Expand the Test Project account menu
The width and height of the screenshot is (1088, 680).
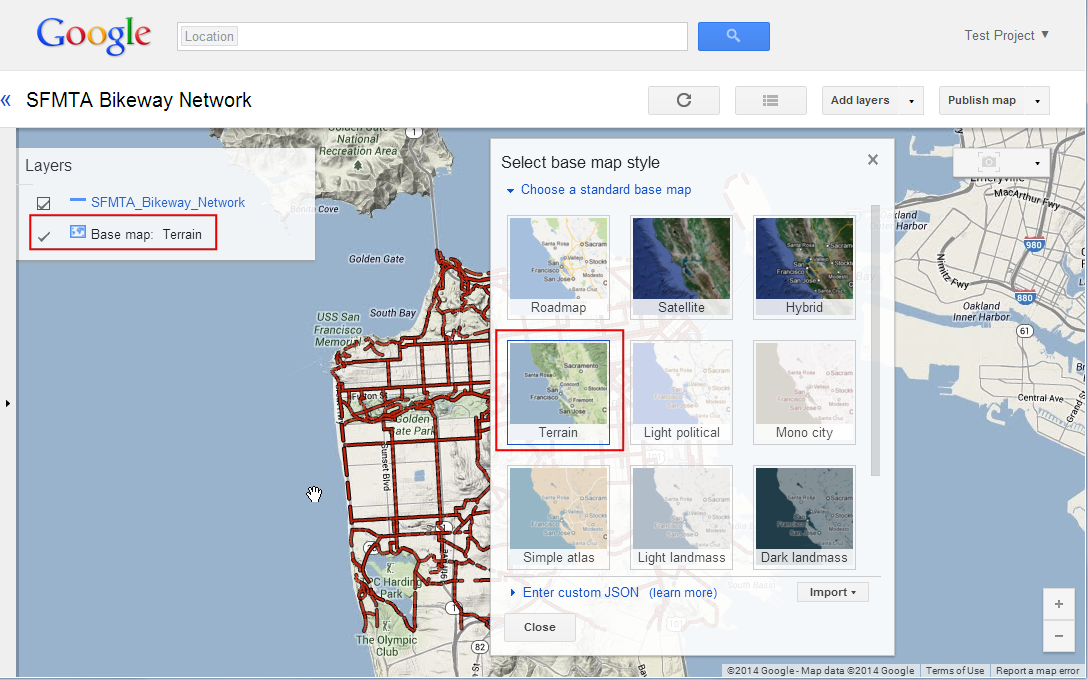click(x=1045, y=35)
